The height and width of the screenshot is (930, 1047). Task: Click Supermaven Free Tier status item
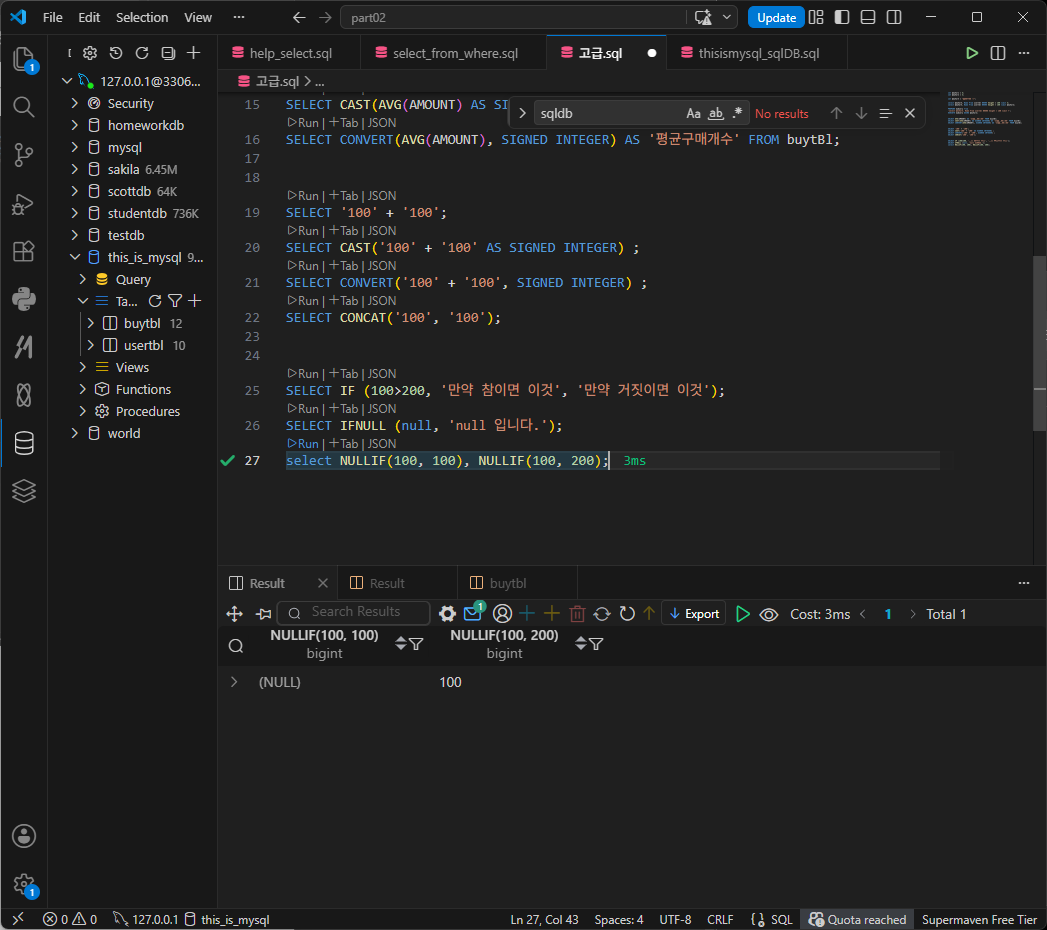pyautogui.click(x=979, y=919)
